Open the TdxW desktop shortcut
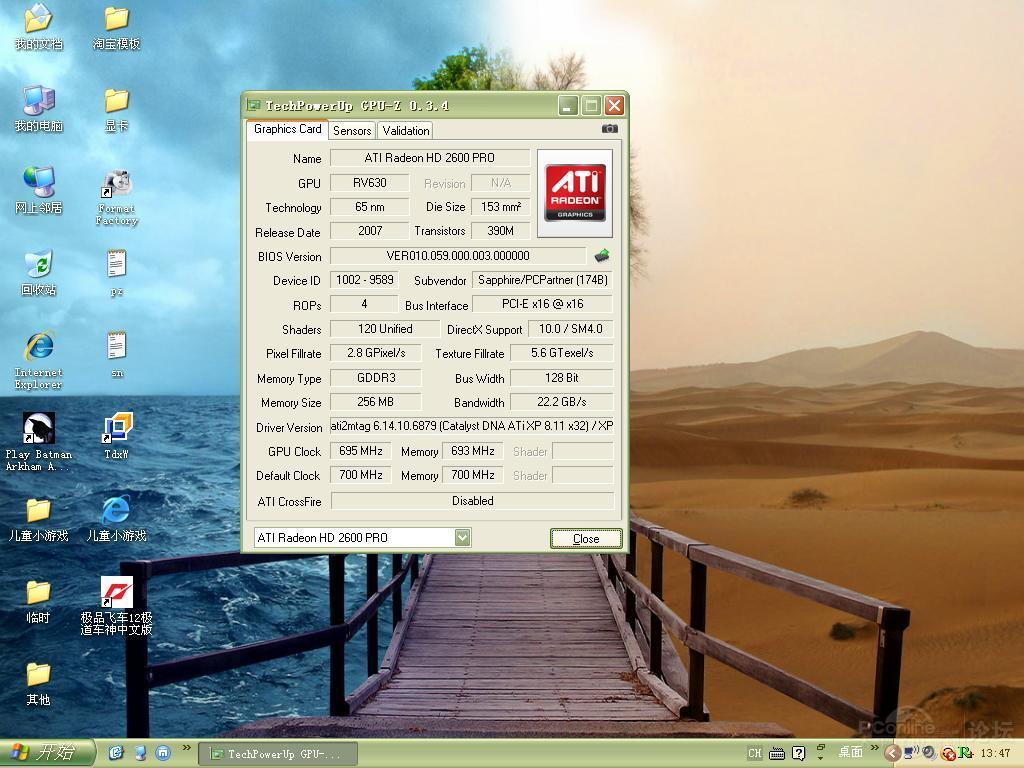 (117, 429)
